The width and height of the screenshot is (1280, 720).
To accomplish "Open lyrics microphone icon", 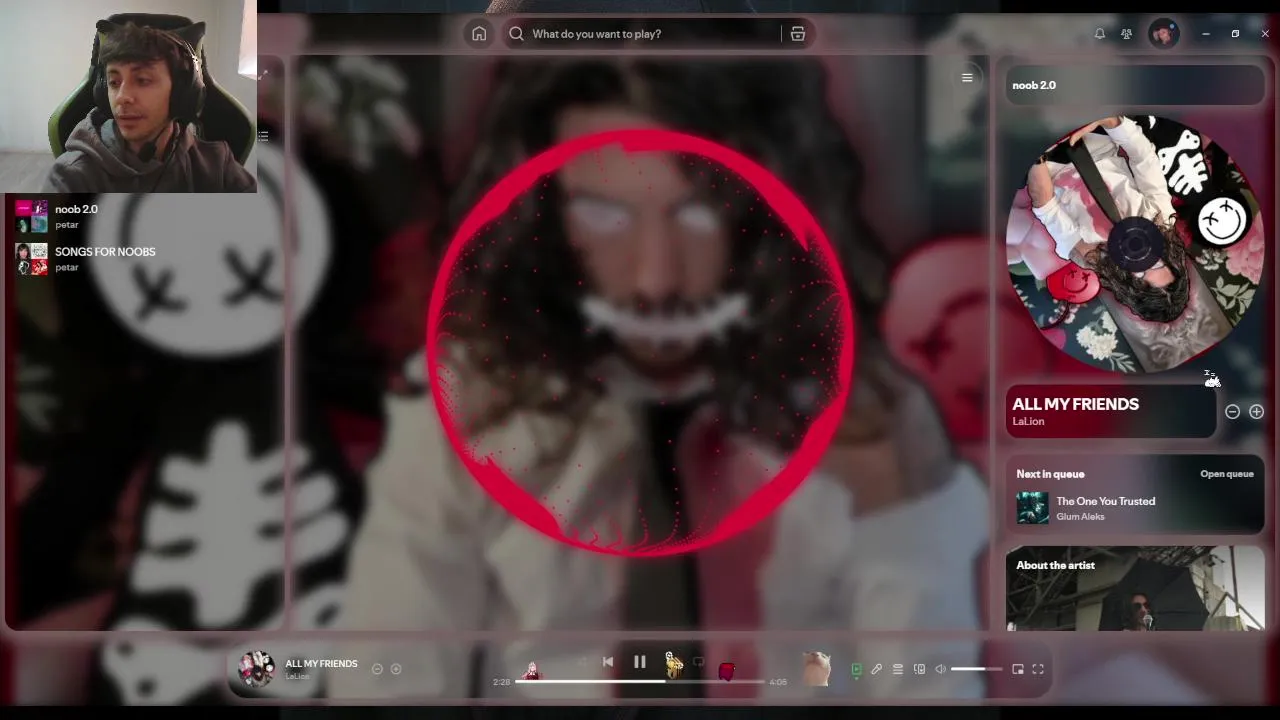I will [876, 669].
